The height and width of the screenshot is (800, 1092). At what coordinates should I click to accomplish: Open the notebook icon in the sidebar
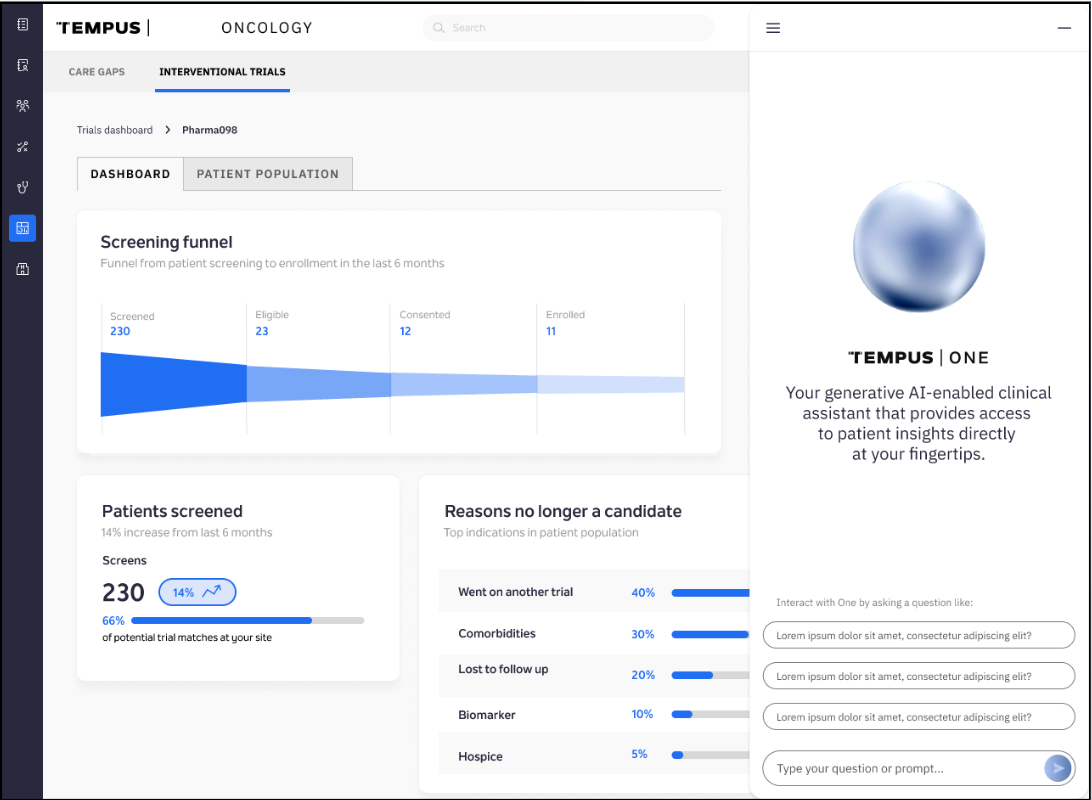(22, 25)
